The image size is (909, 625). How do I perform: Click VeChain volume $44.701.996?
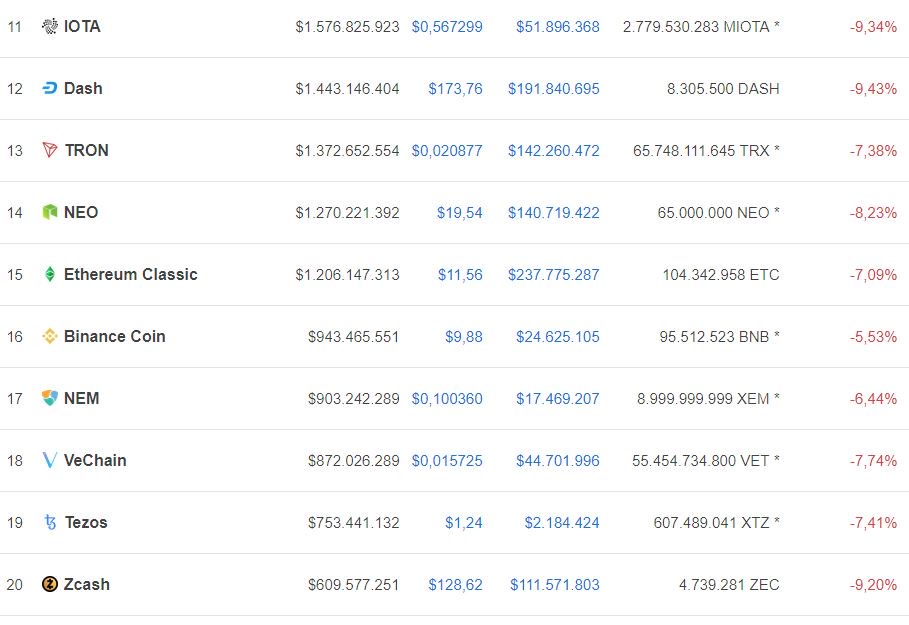tap(558, 462)
